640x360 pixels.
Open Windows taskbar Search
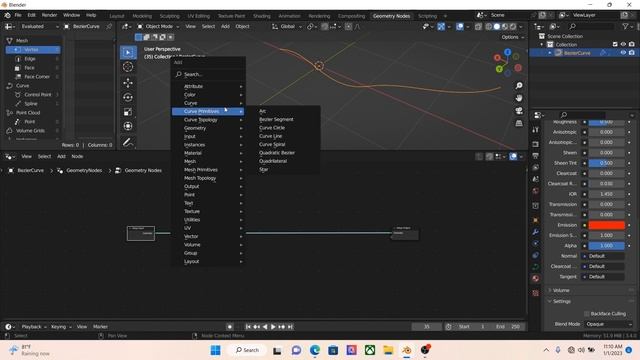pos(247,350)
